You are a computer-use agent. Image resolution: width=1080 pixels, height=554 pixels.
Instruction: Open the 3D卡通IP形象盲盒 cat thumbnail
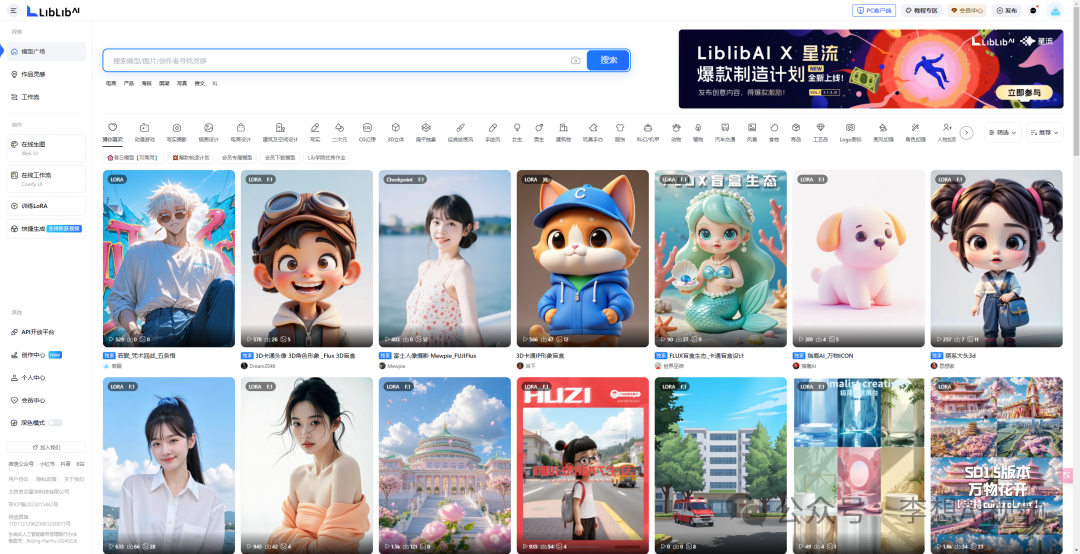[583, 258]
